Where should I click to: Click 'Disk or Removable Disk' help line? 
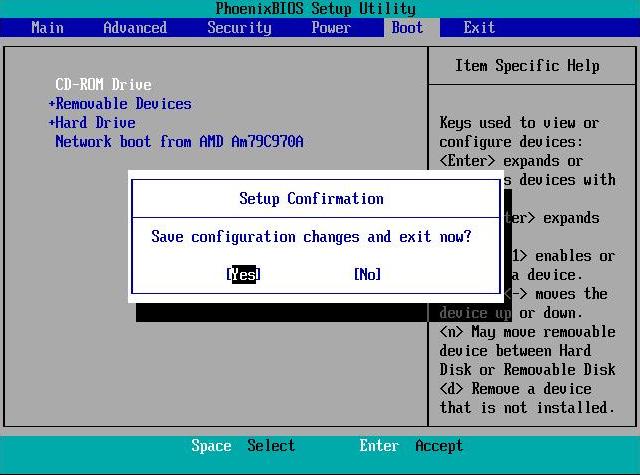[527, 369]
